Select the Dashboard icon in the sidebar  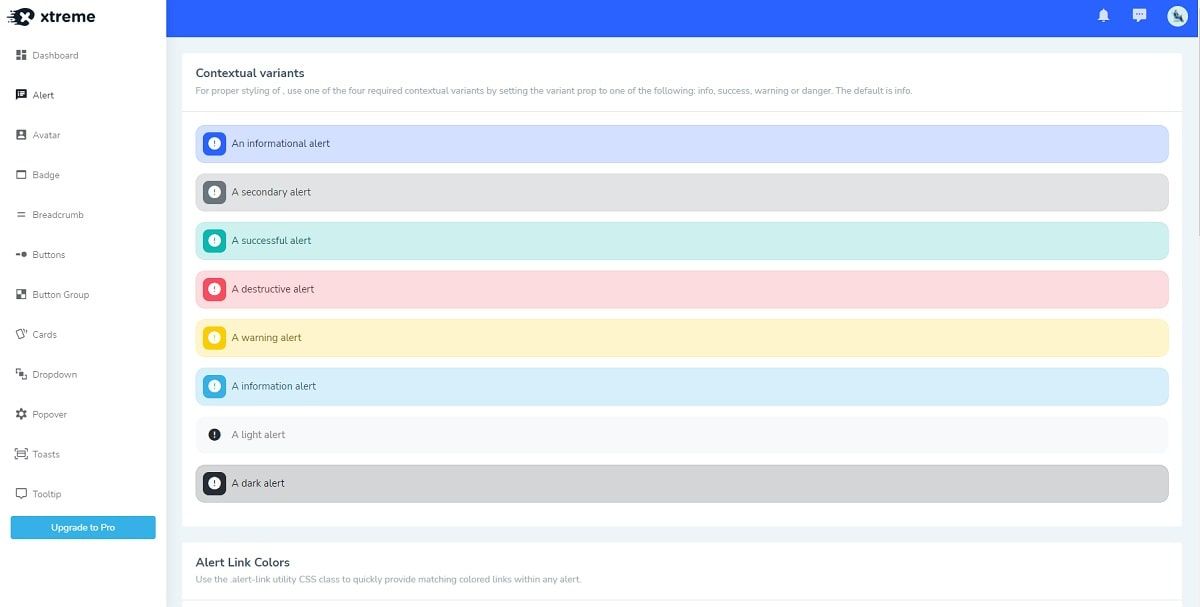click(22, 55)
